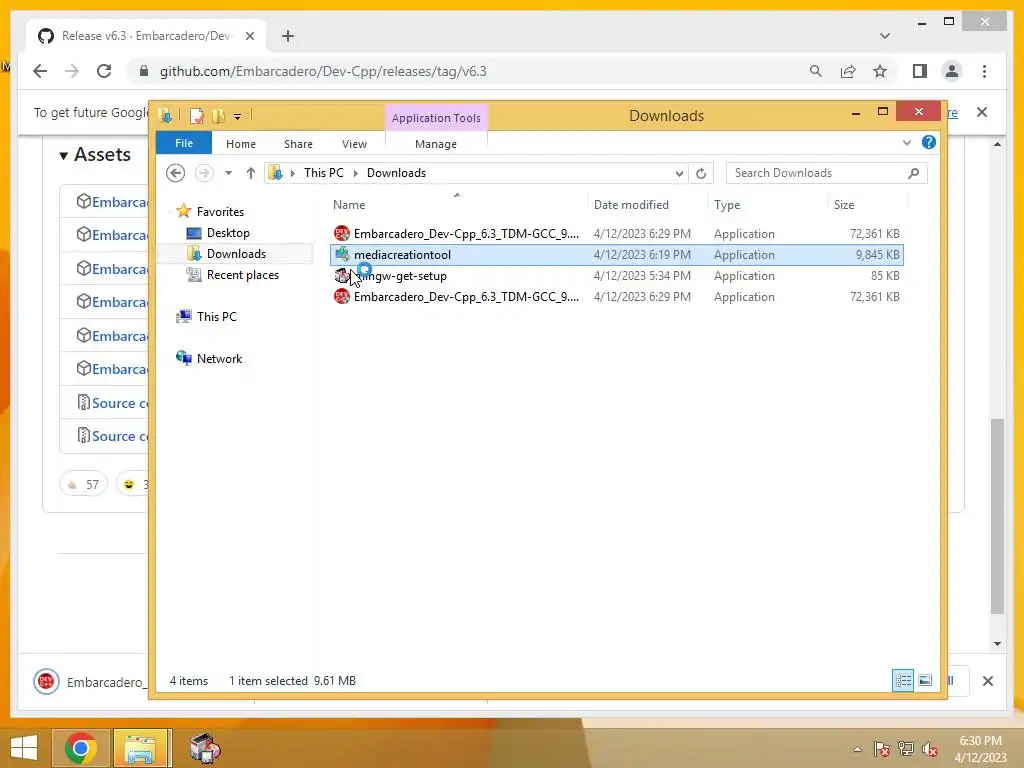Select the mediacreationtool file

click(616, 255)
